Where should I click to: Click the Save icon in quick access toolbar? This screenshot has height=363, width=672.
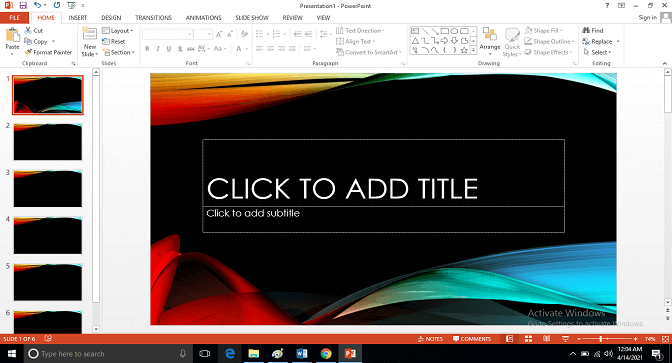[23, 6]
